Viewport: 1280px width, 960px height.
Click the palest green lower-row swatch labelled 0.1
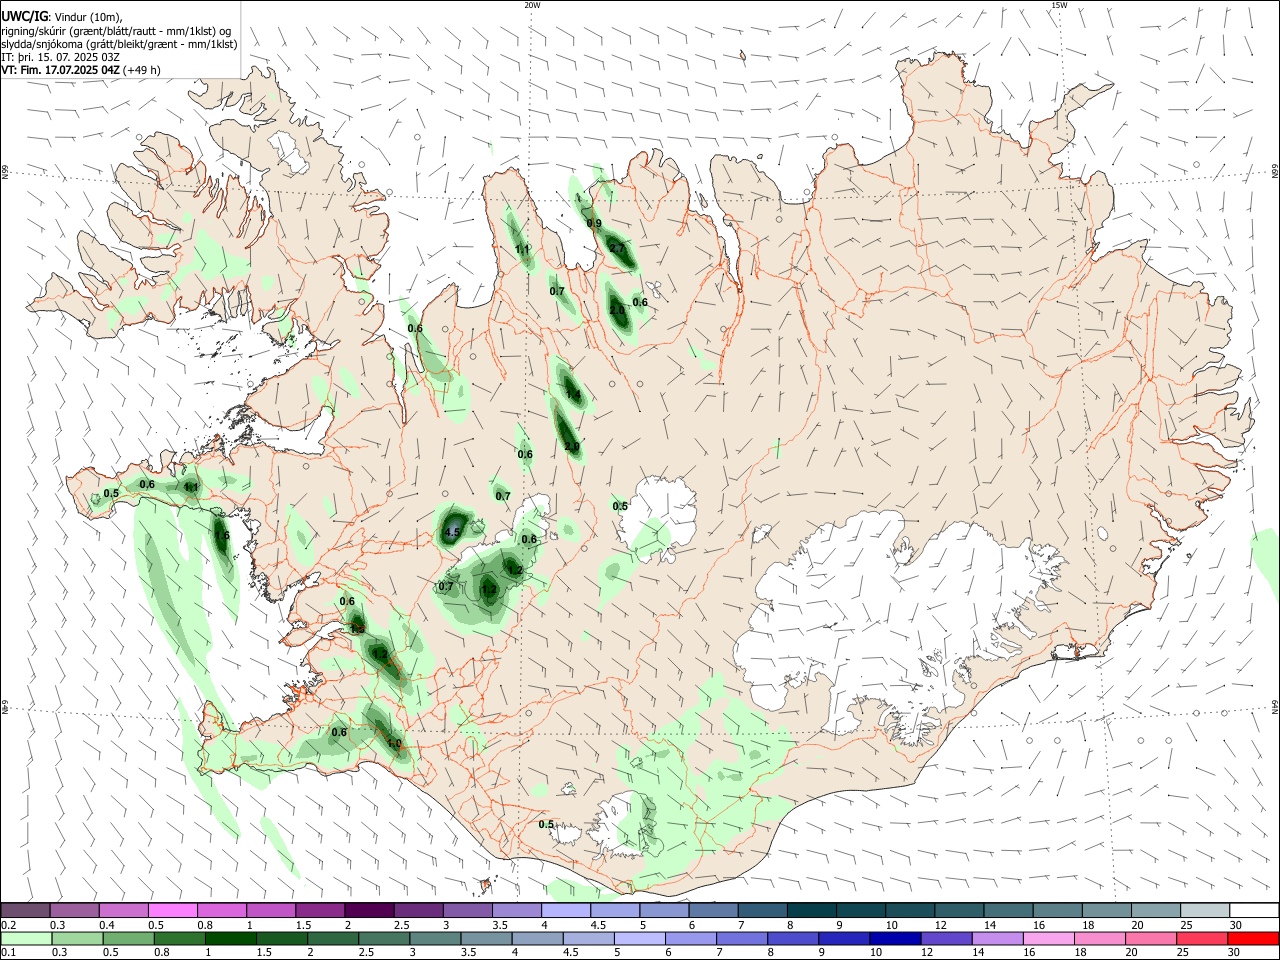(26, 938)
